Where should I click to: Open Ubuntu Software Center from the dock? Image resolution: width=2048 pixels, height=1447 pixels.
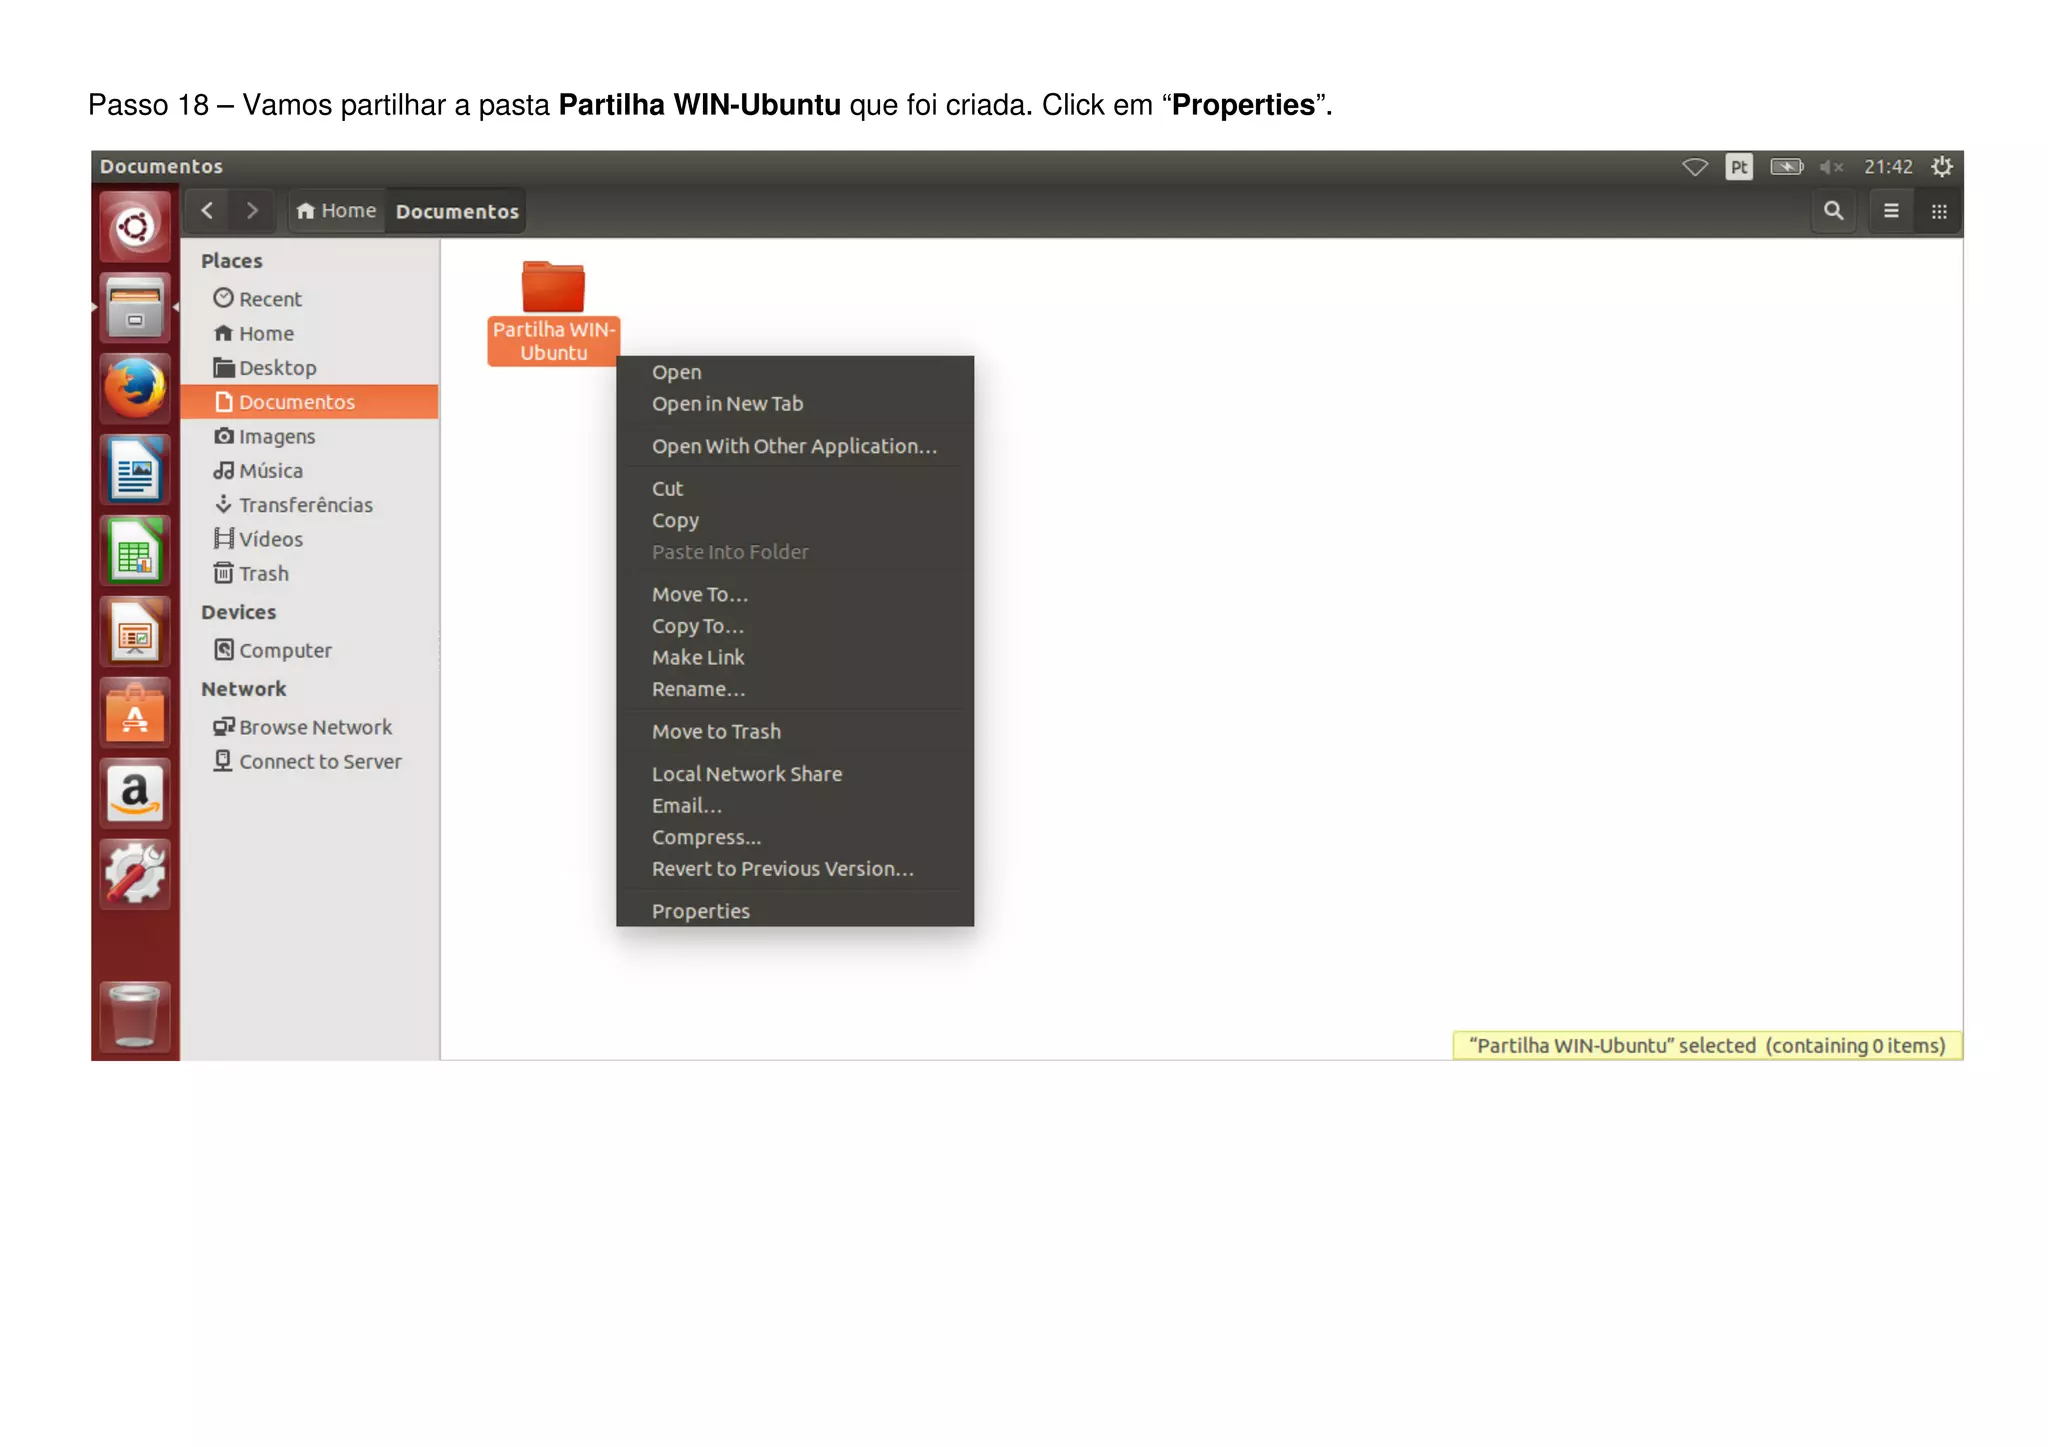pos(135,713)
